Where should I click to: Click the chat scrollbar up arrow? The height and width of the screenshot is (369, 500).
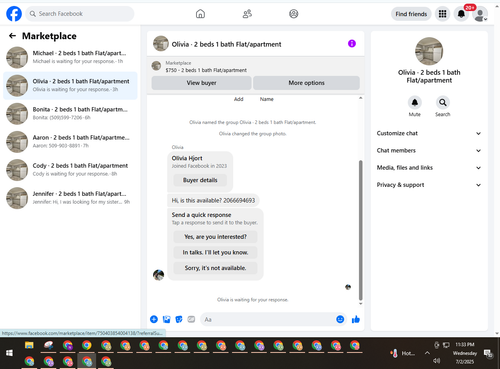[x=360, y=98]
